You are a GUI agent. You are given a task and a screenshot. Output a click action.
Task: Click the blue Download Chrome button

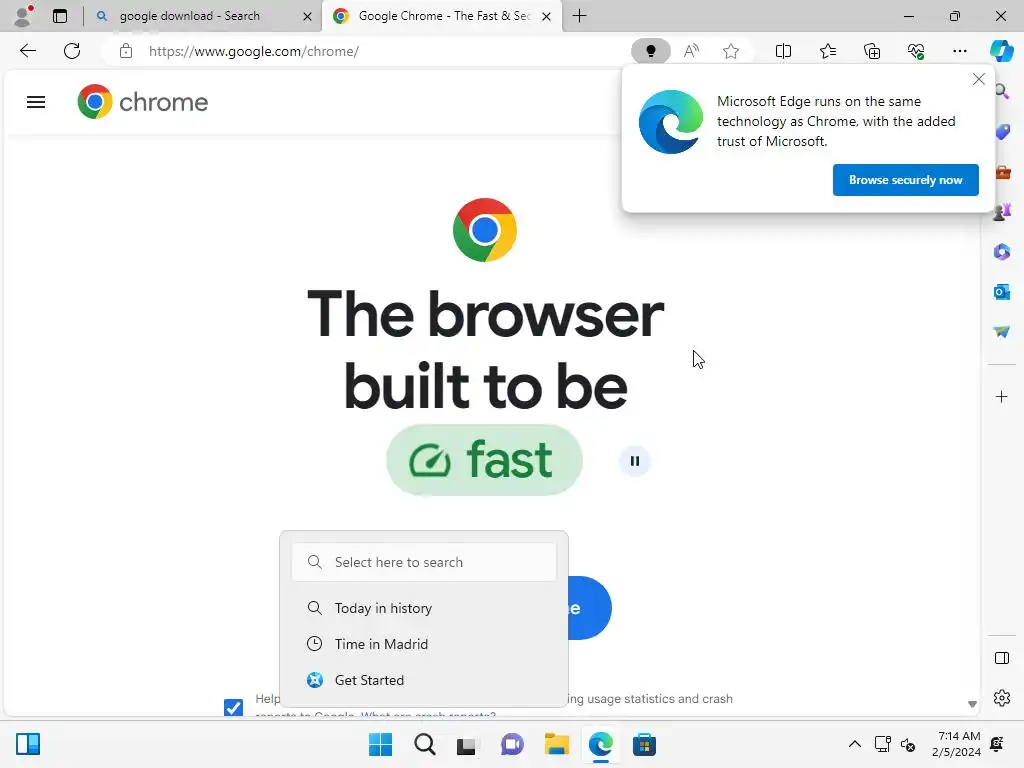coord(589,608)
